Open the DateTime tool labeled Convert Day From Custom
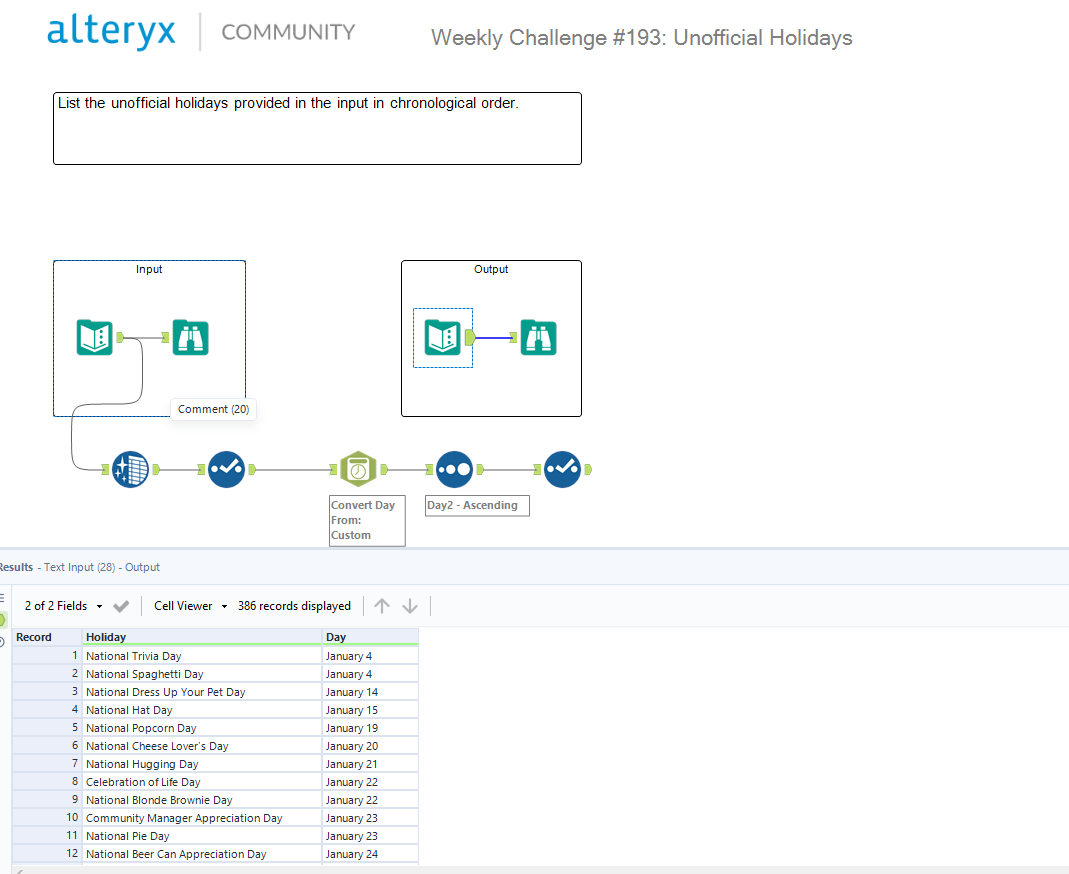 tap(358, 468)
